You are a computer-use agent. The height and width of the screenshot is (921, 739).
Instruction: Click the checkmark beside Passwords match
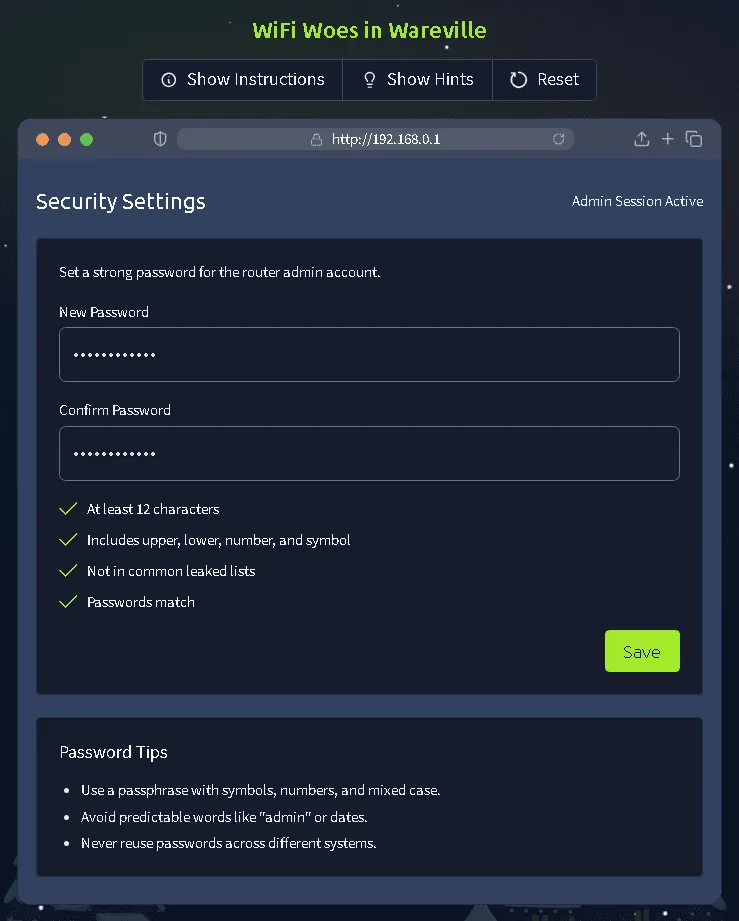pos(68,602)
